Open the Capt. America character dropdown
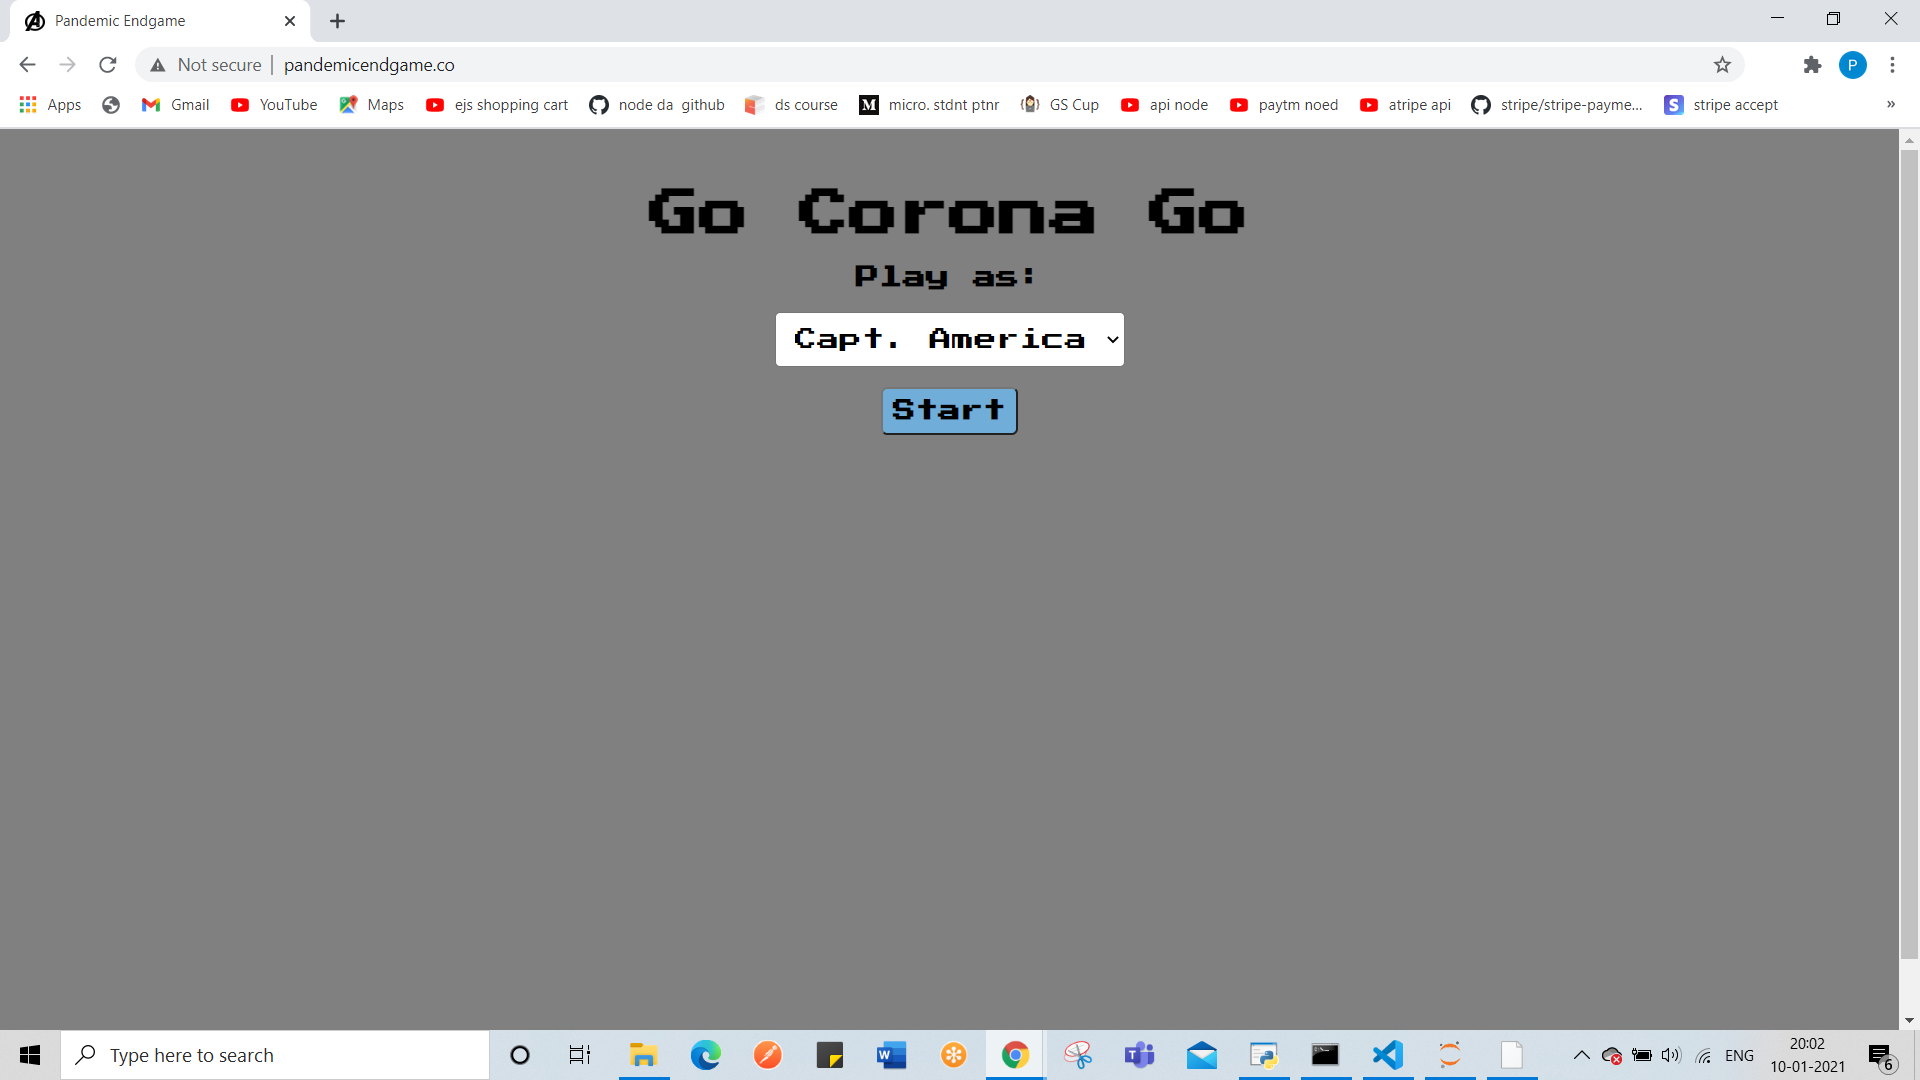This screenshot has width=1920, height=1080. pyautogui.click(x=949, y=340)
